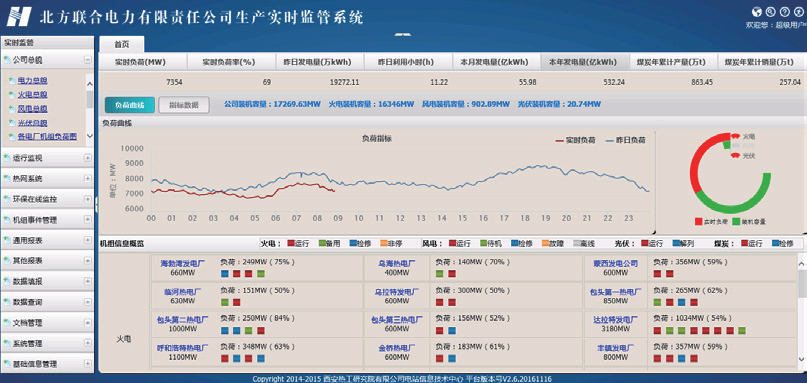Click sidebar submenu scroll-down arrow
The image size is (807, 383).
point(90,136)
